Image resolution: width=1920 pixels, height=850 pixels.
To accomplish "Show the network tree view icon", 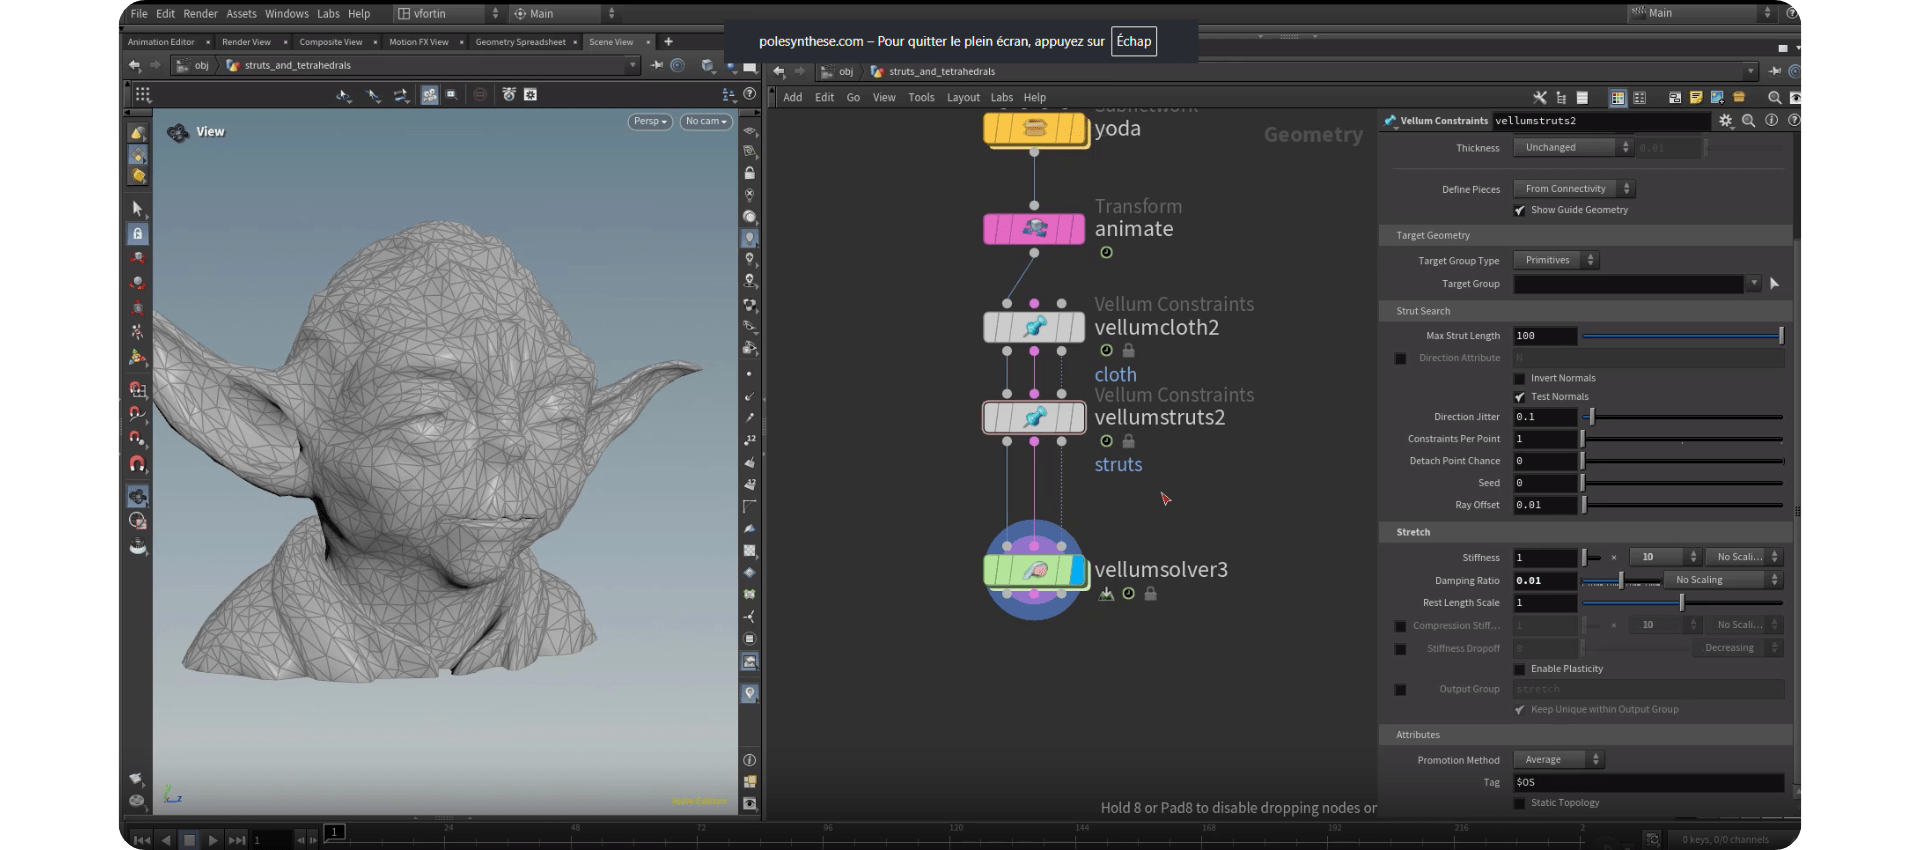I will [x=1561, y=97].
